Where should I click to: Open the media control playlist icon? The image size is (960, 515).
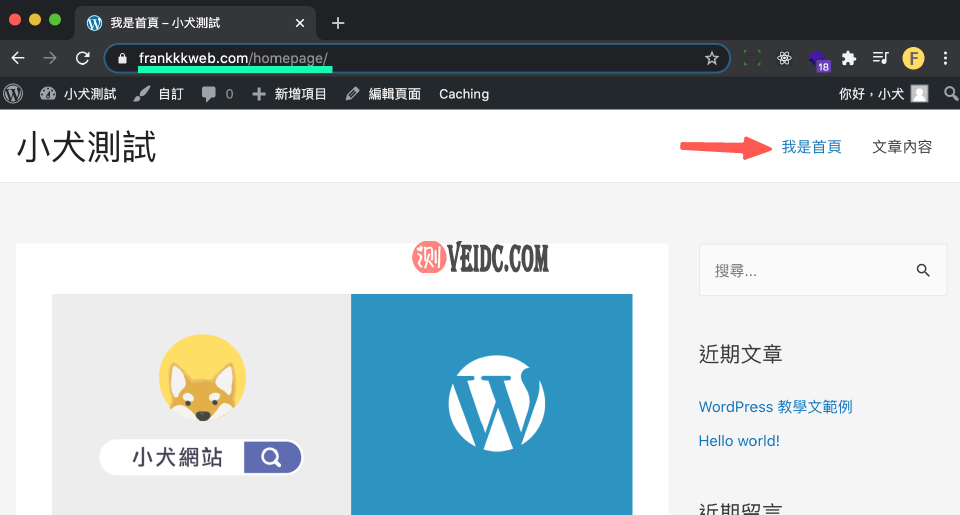880,58
